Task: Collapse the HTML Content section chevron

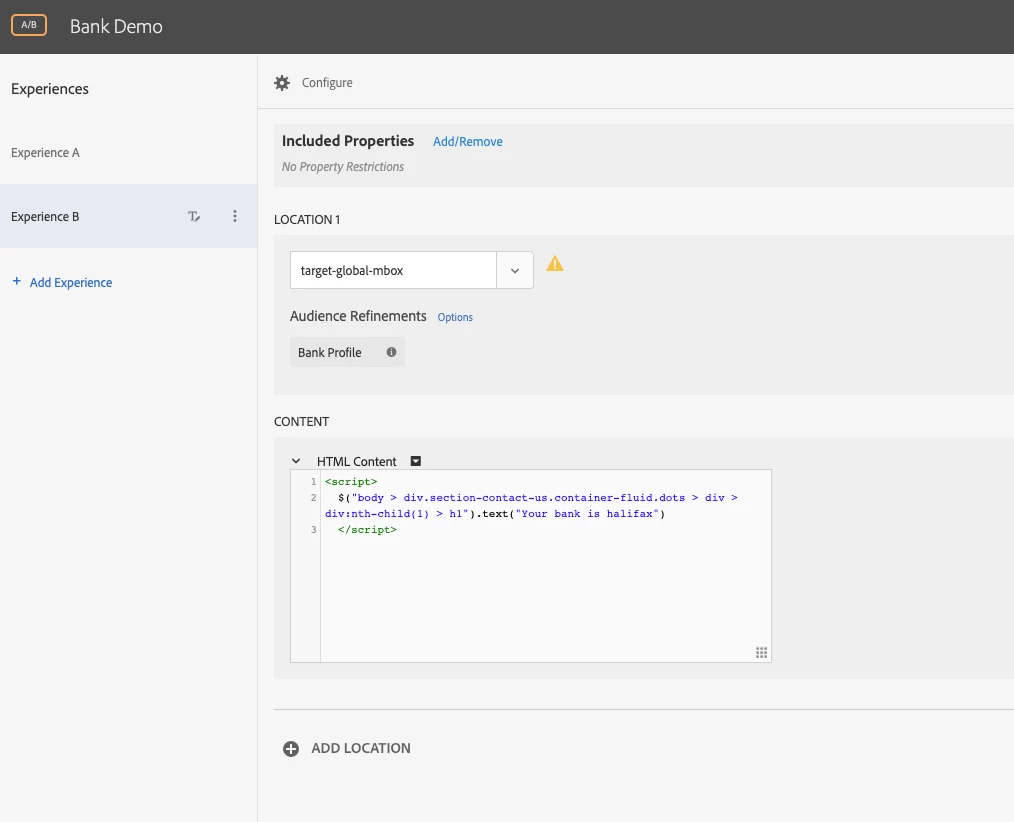Action: (x=296, y=461)
